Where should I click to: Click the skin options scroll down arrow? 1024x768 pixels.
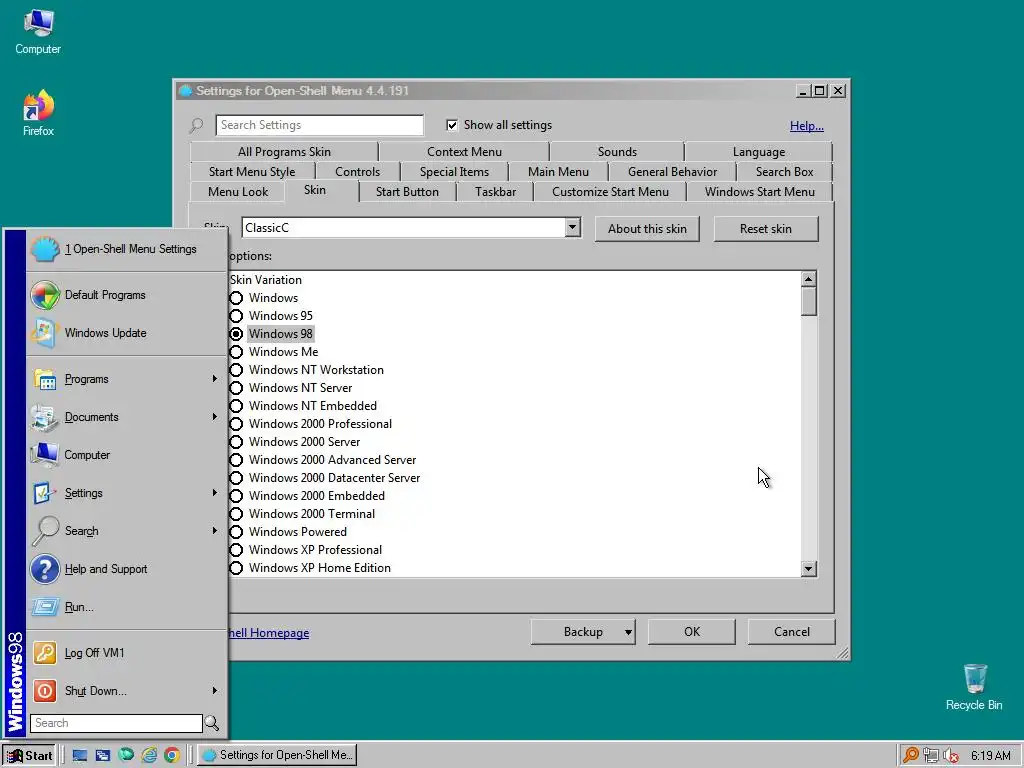click(x=808, y=569)
